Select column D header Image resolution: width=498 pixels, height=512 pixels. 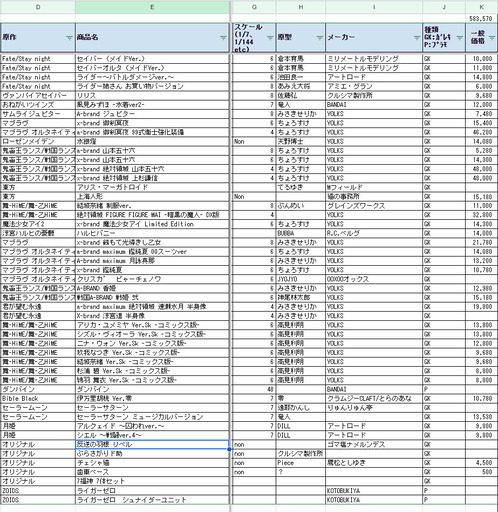38,7
